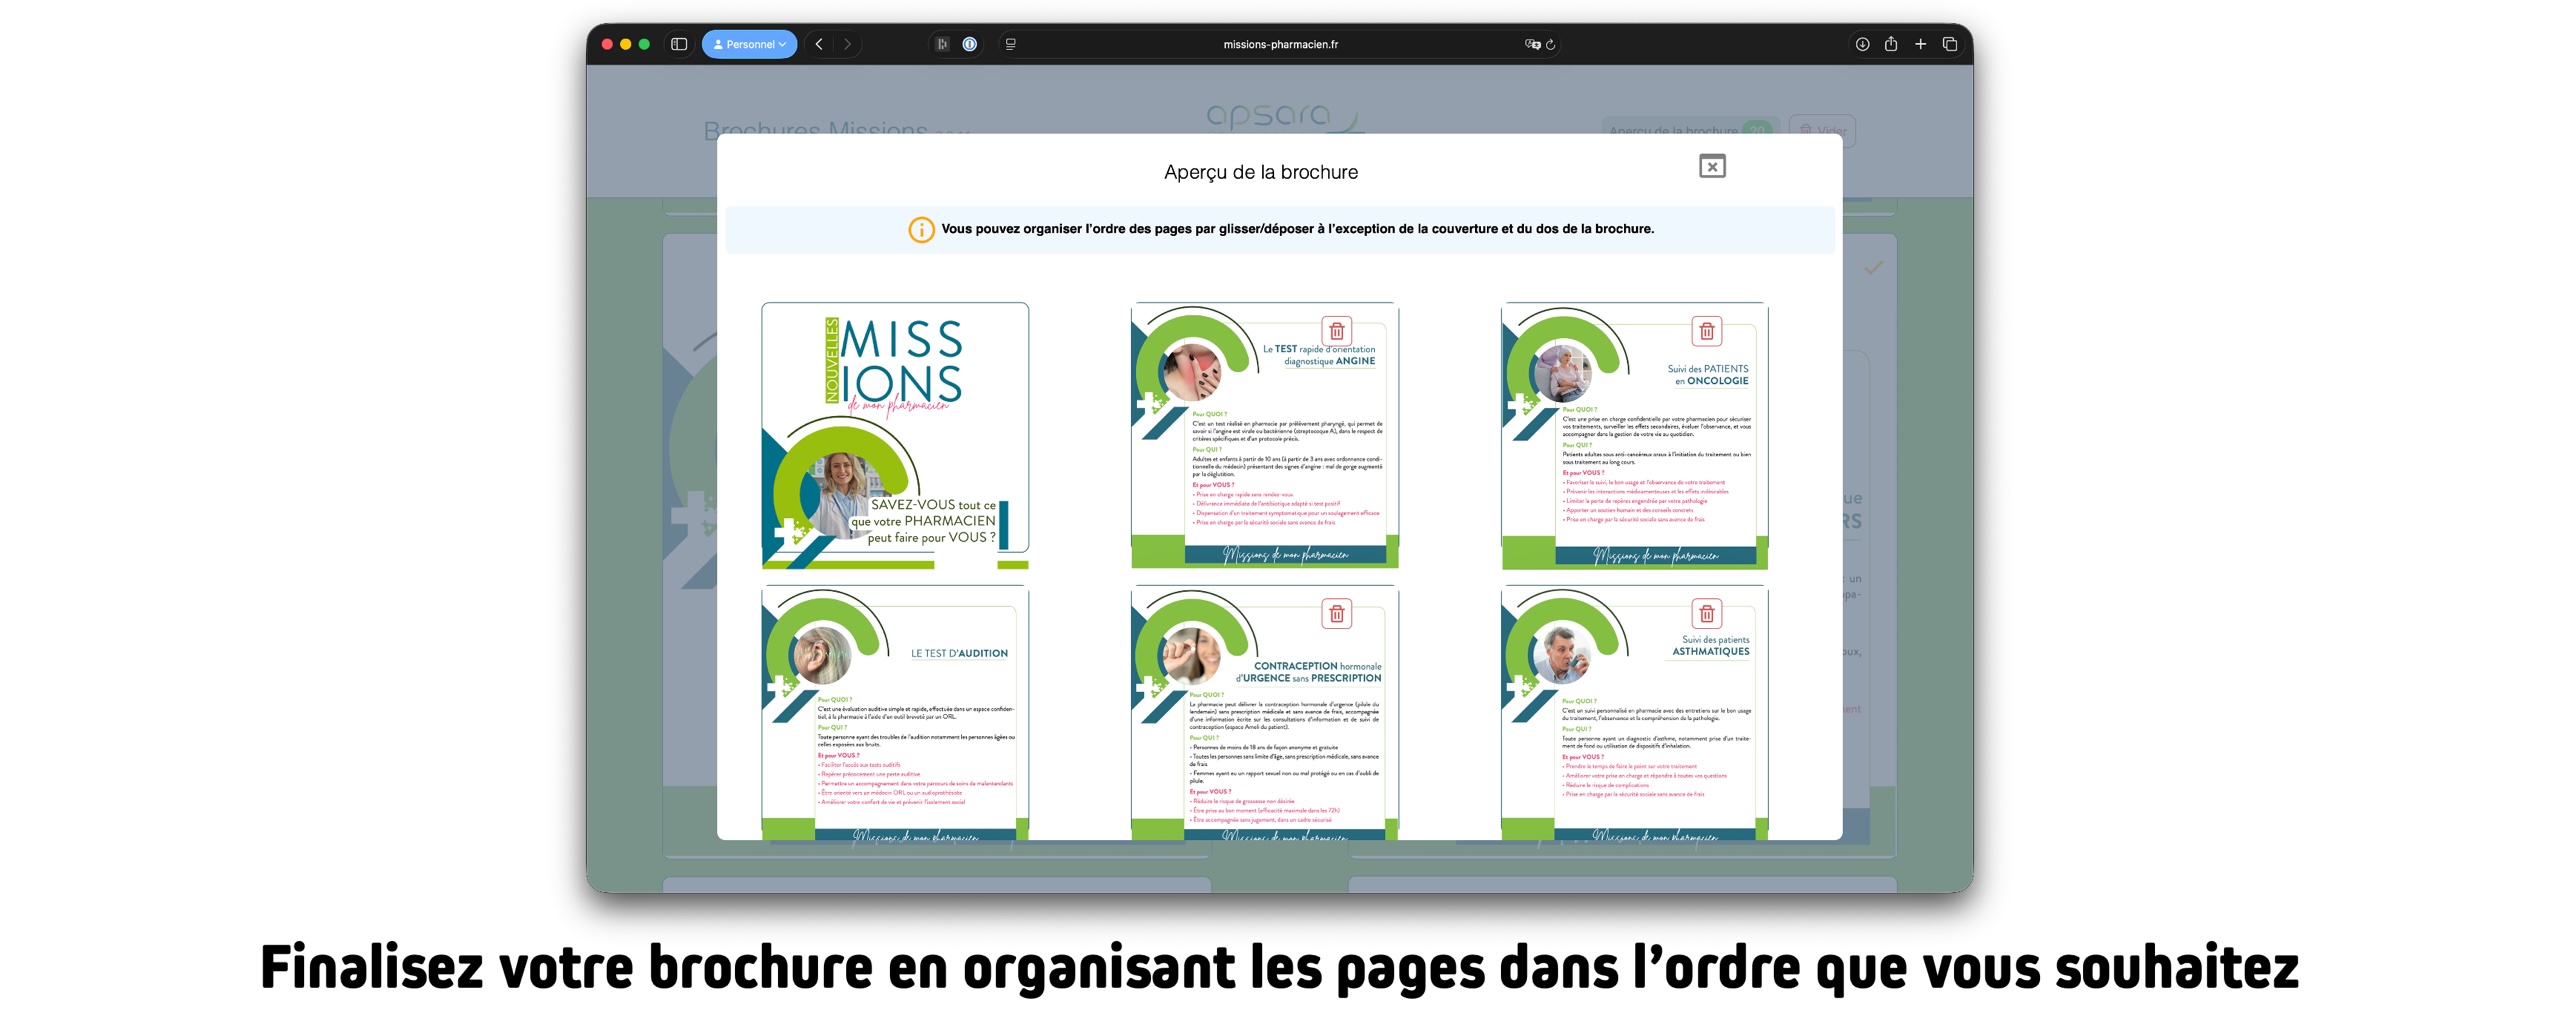Delete the ONCOLOGIE follow-up page
Image resolution: width=2560 pixels, height=1019 pixels.
point(1705,331)
